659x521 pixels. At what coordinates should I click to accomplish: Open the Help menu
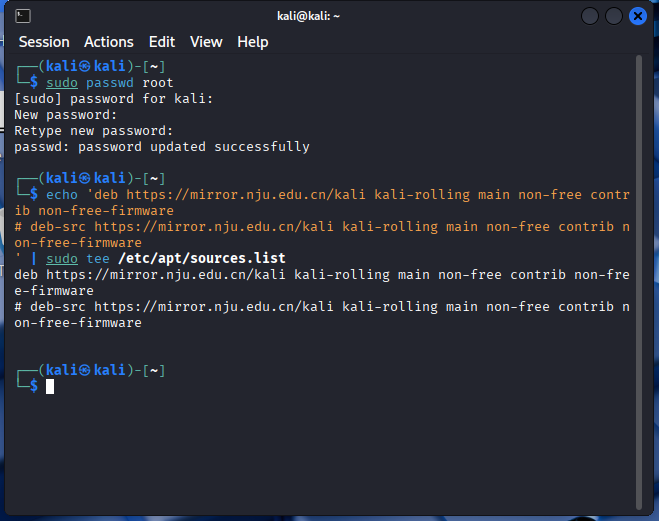pyautogui.click(x=252, y=42)
